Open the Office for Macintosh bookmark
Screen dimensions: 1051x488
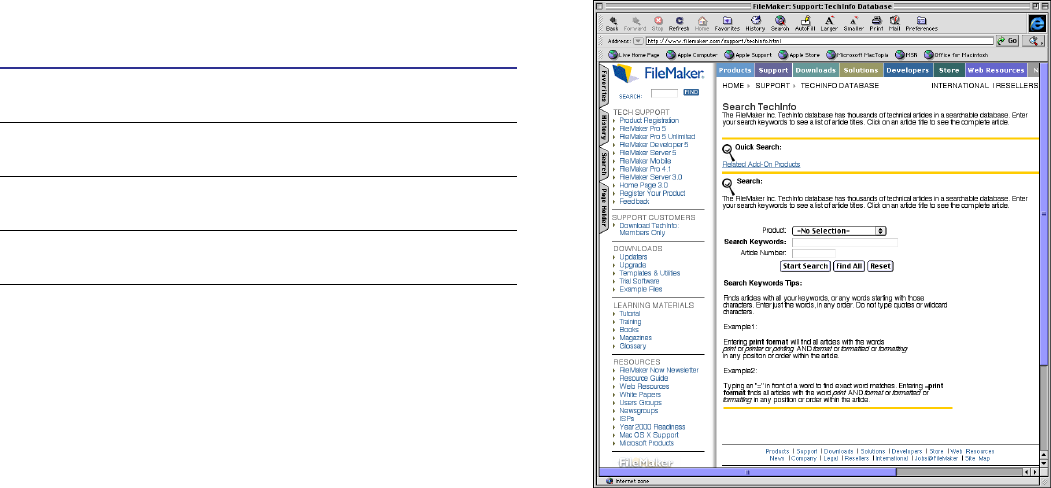956,55
